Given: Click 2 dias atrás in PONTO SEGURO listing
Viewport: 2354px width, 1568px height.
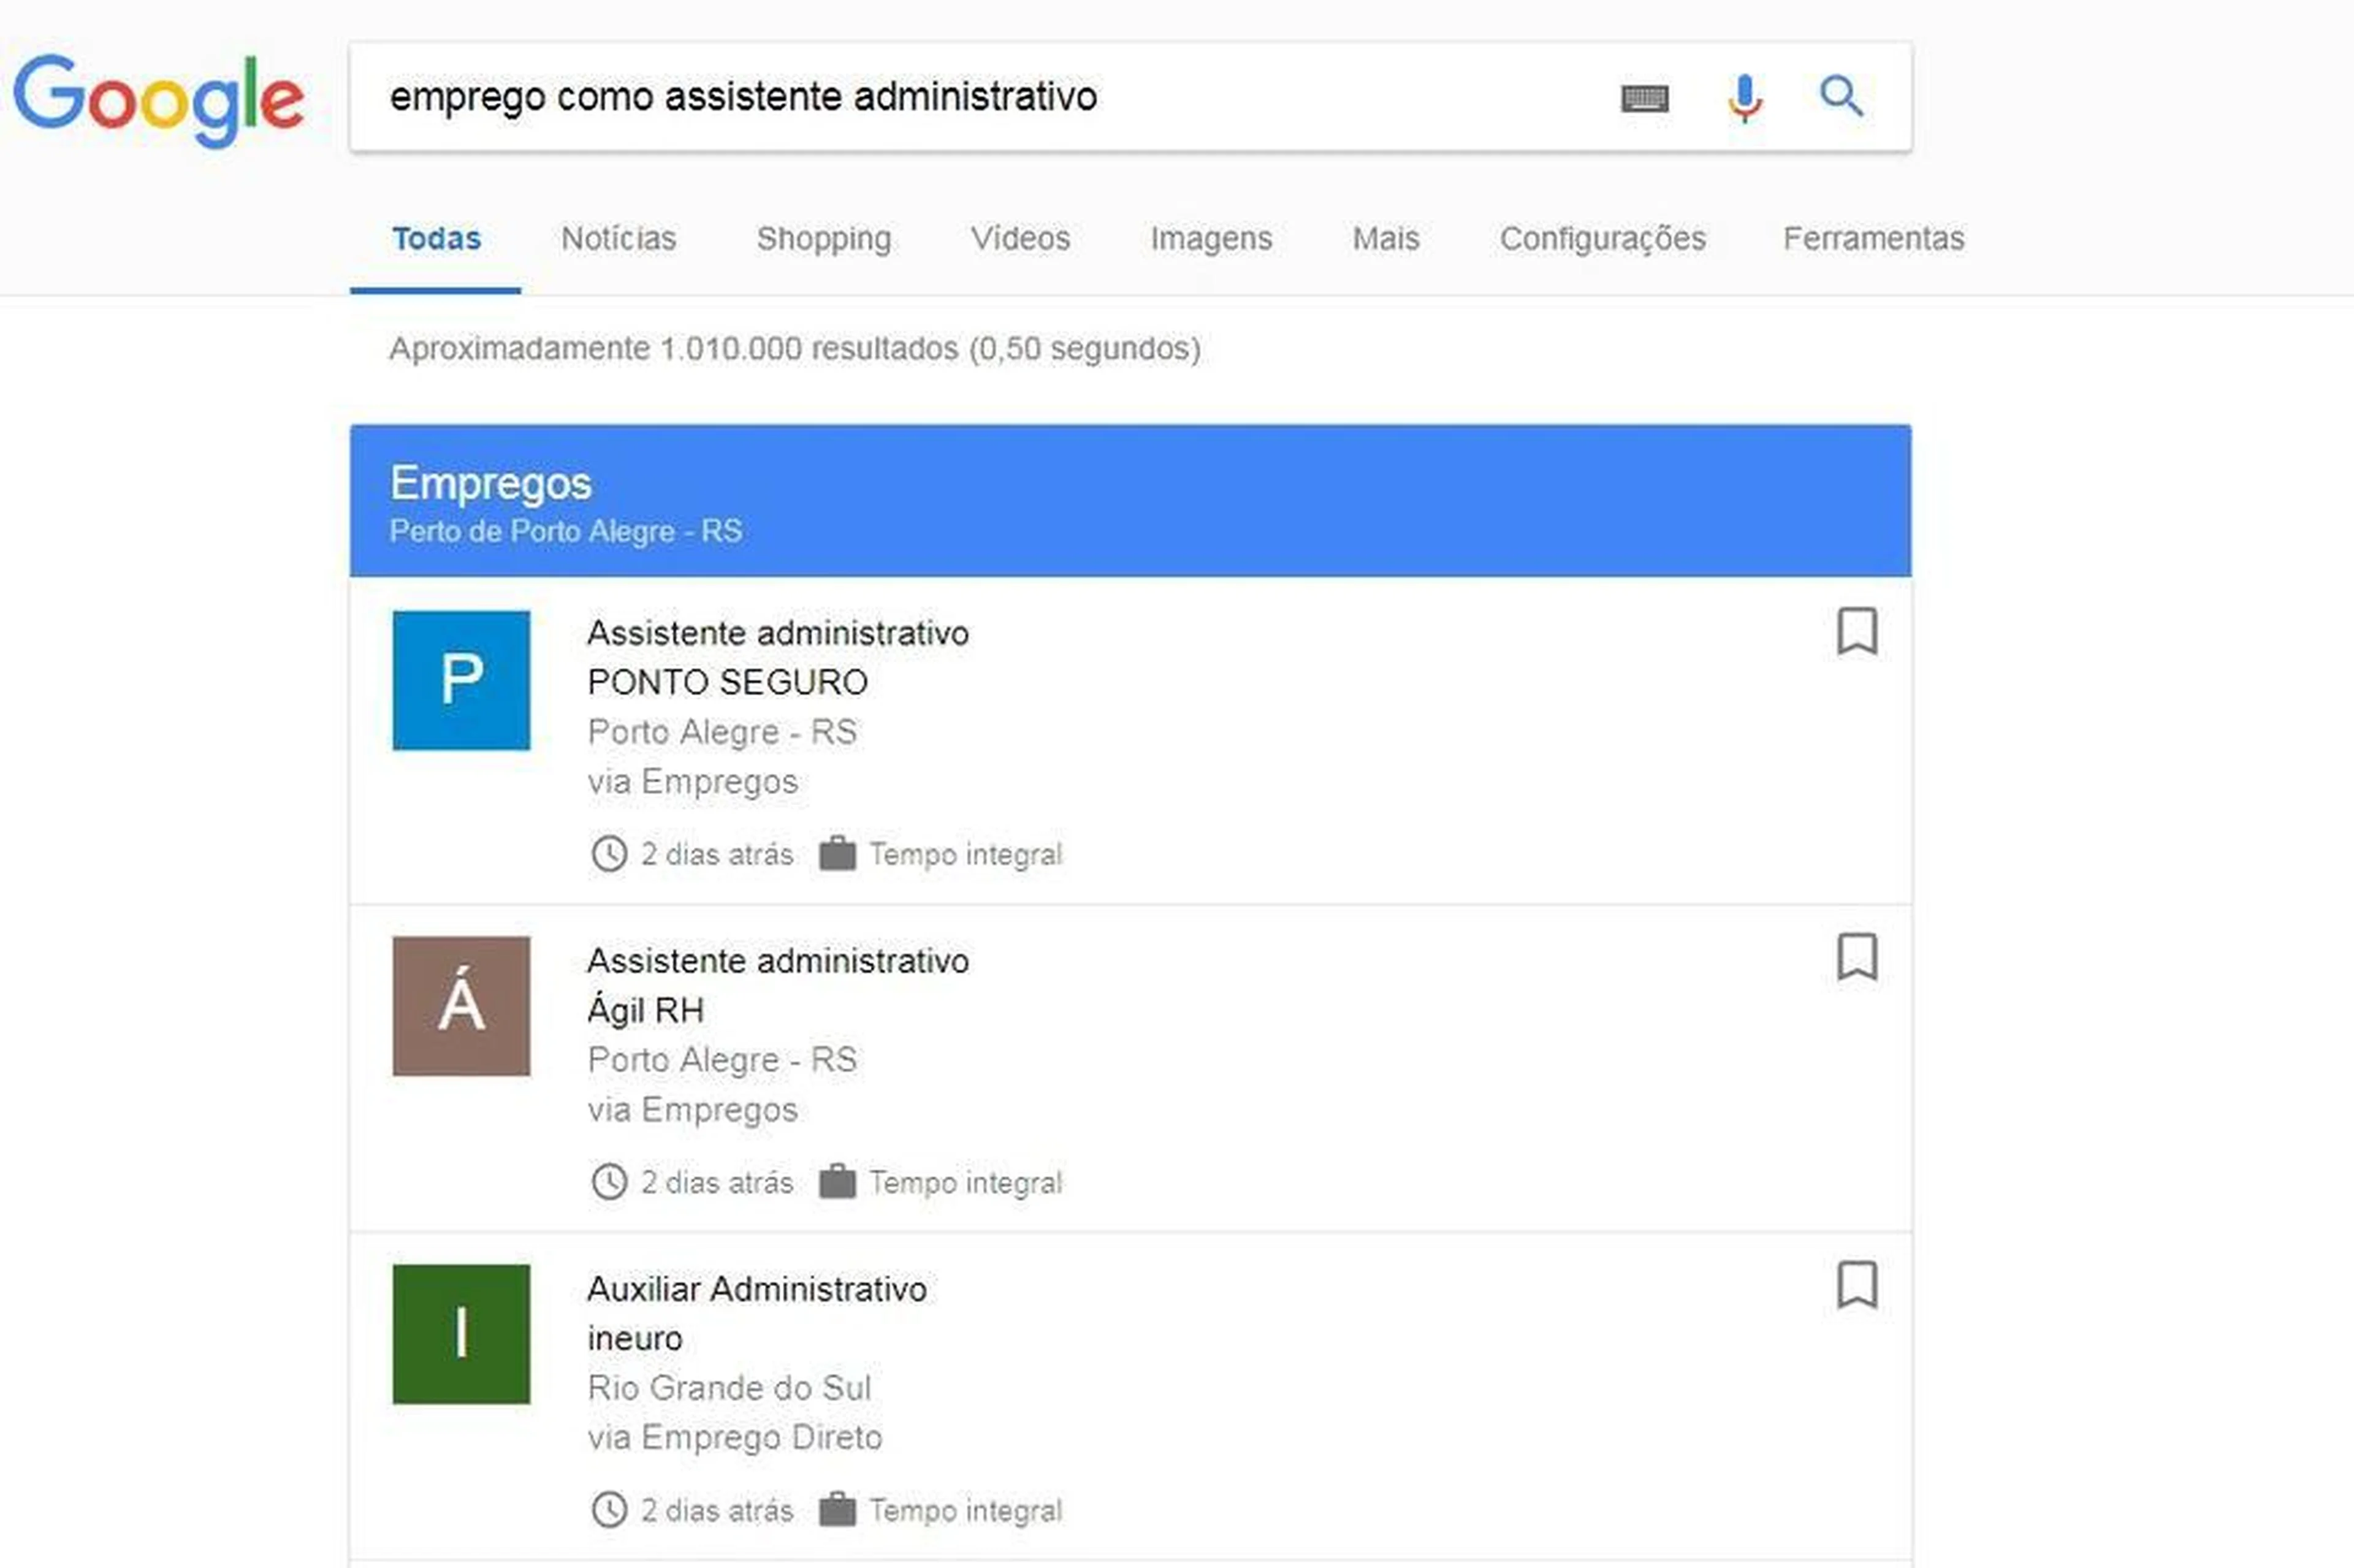Looking at the screenshot, I should point(717,854).
